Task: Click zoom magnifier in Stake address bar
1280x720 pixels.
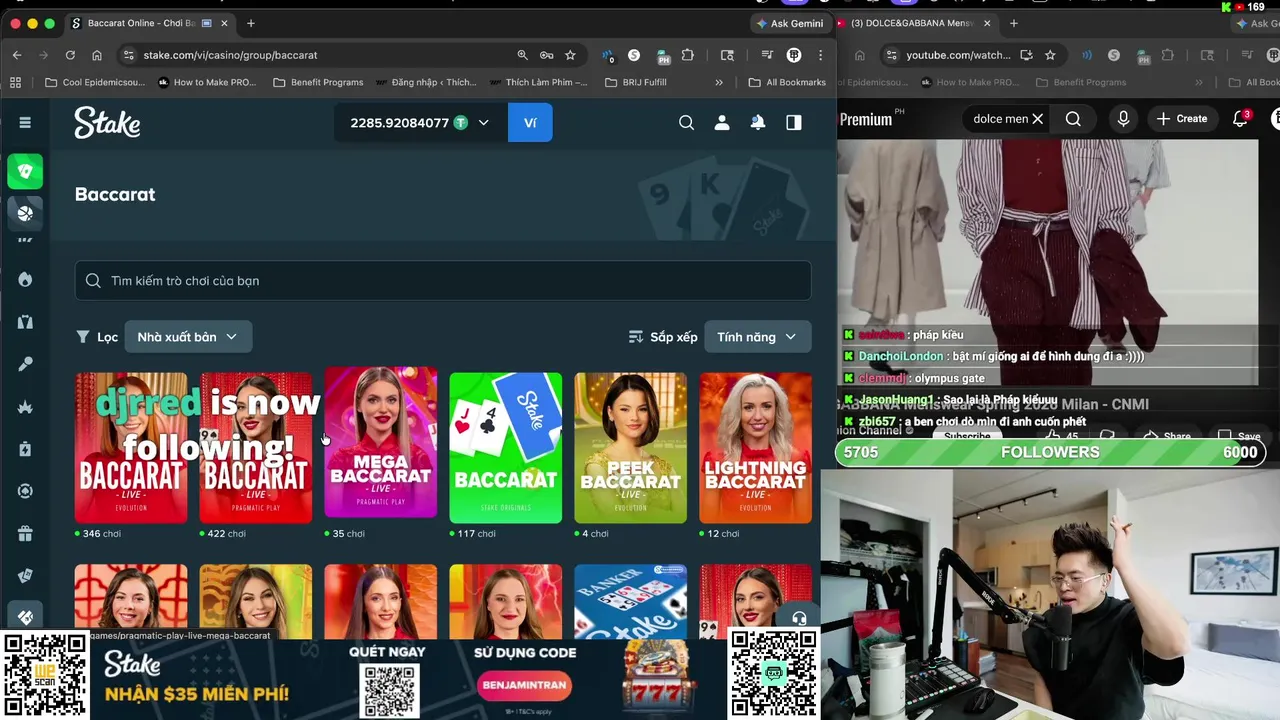Action: coord(522,55)
